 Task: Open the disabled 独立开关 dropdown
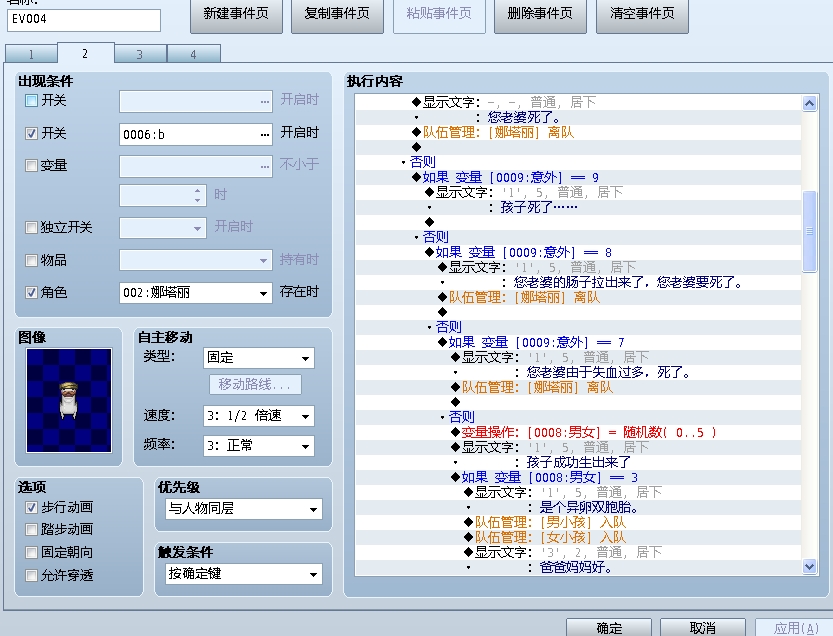point(163,228)
